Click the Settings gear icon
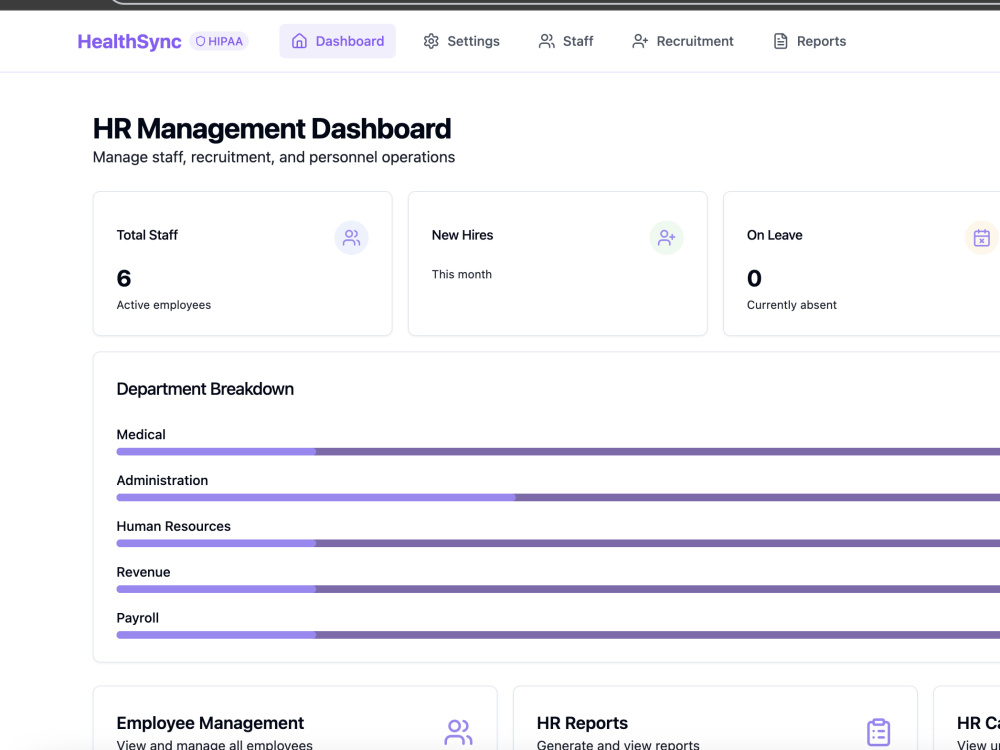 coord(431,41)
